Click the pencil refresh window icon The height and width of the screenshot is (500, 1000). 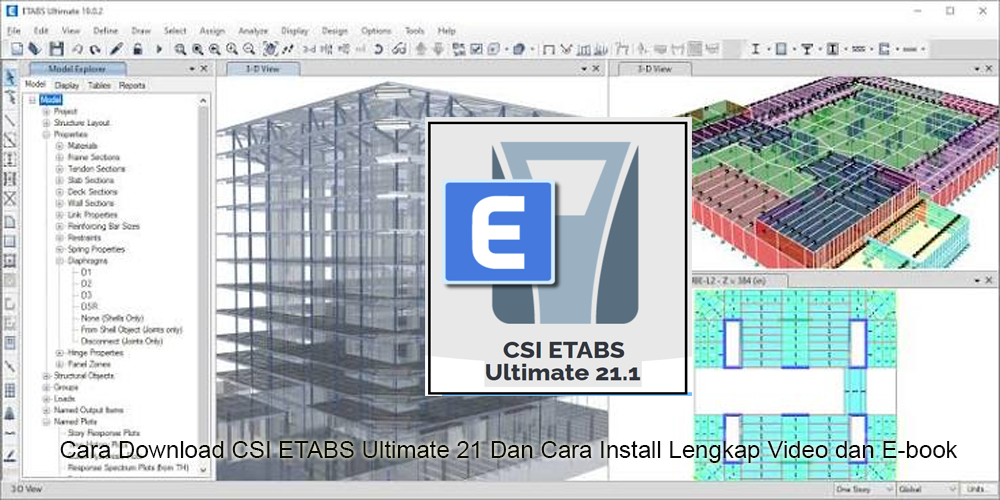tap(116, 49)
